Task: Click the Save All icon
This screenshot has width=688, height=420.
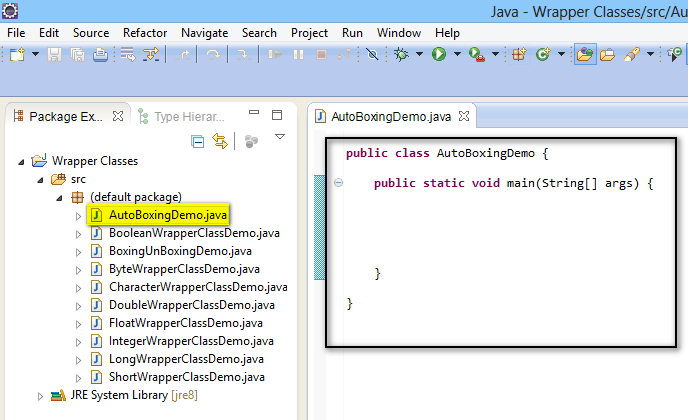Action: click(78, 54)
